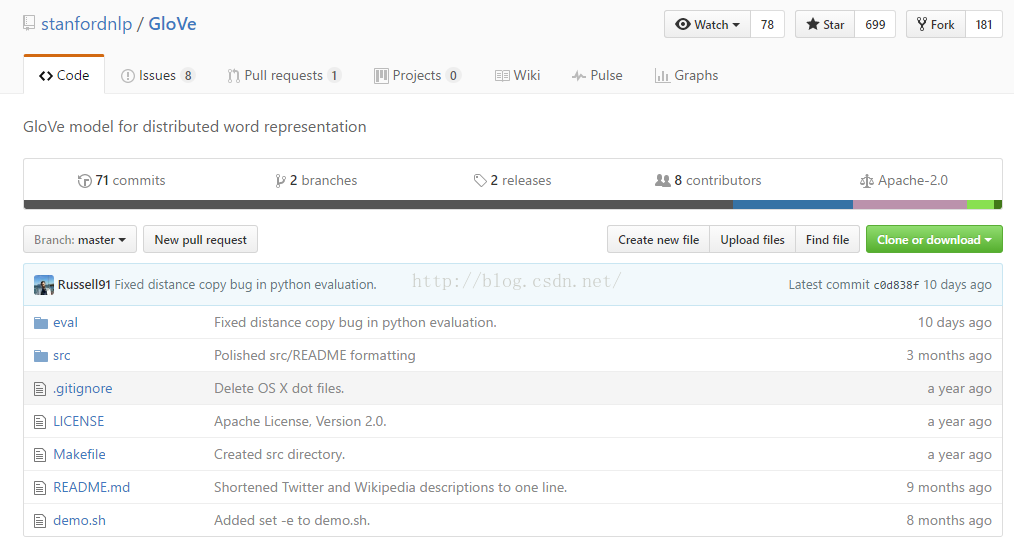Image resolution: width=1014 pixels, height=541 pixels.
Task: Click the watchers count 78
Action: [x=767, y=25]
